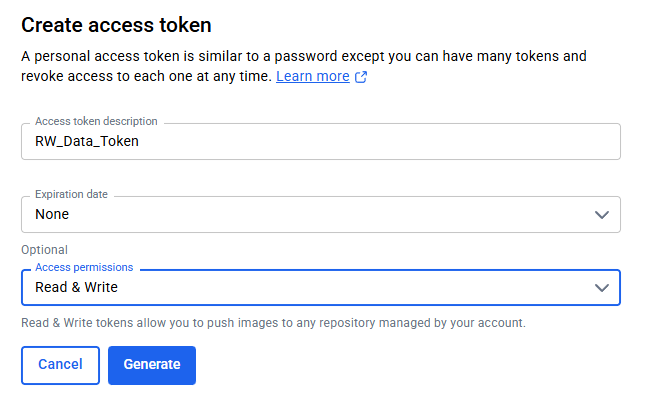Click the Access token description floating label
671x409 pixels.
click(x=96, y=121)
